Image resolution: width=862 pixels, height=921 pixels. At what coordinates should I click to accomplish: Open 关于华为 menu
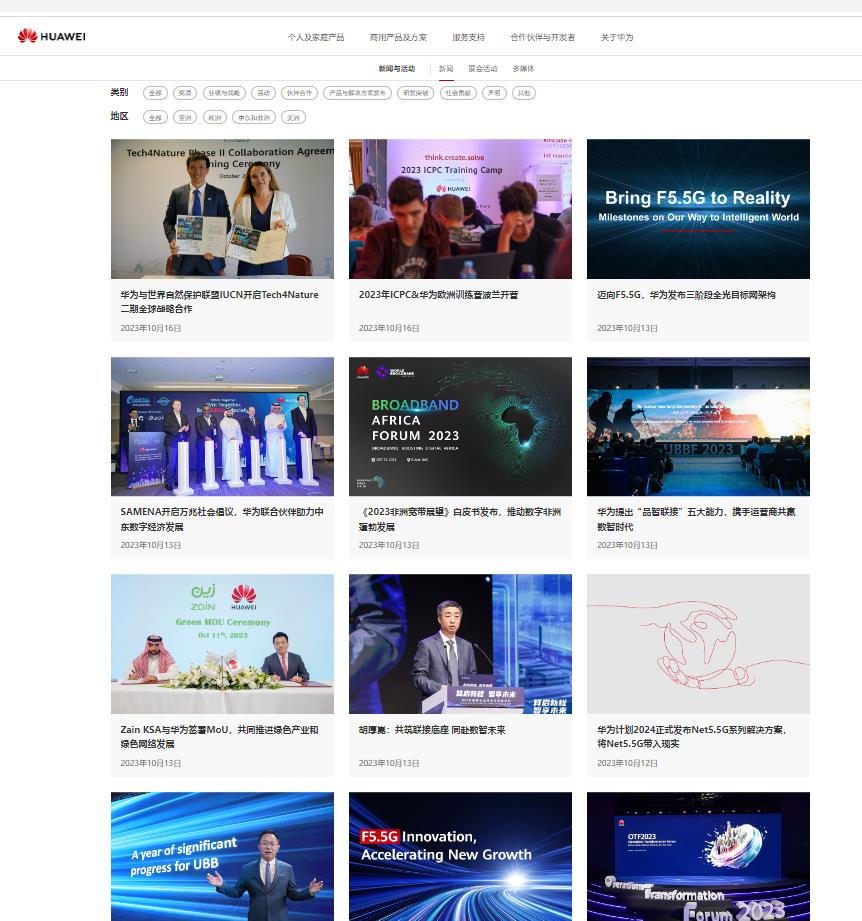coord(617,37)
